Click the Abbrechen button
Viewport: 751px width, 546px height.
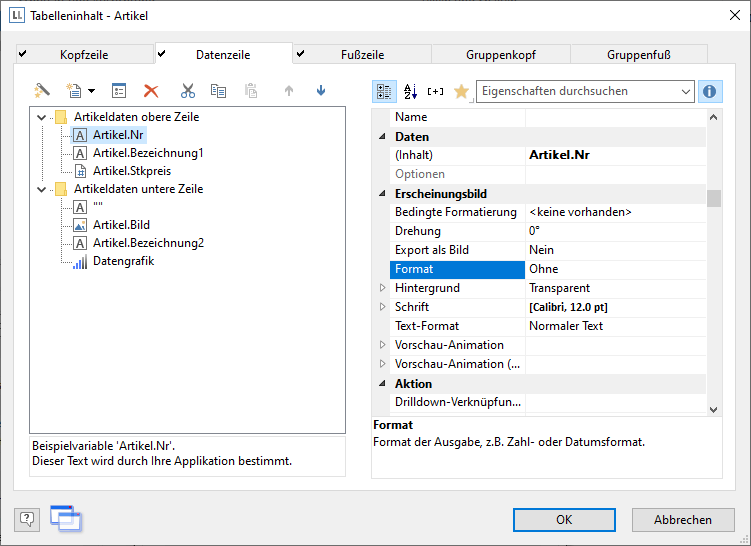click(x=683, y=519)
